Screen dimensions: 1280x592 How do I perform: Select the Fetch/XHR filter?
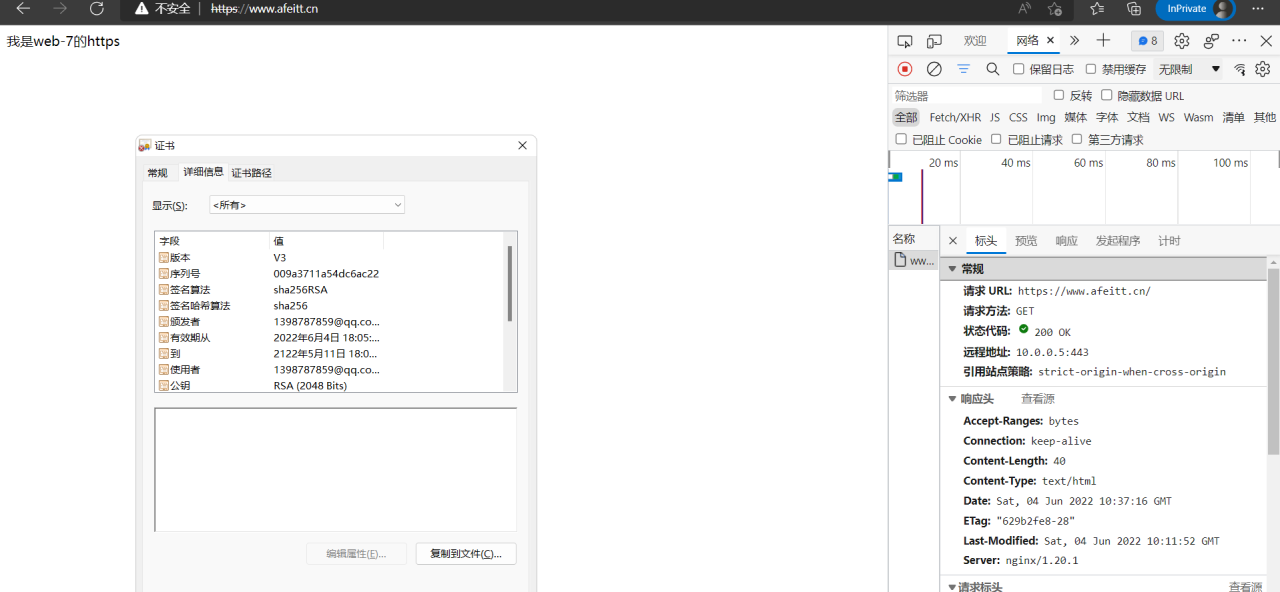click(x=954, y=117)
